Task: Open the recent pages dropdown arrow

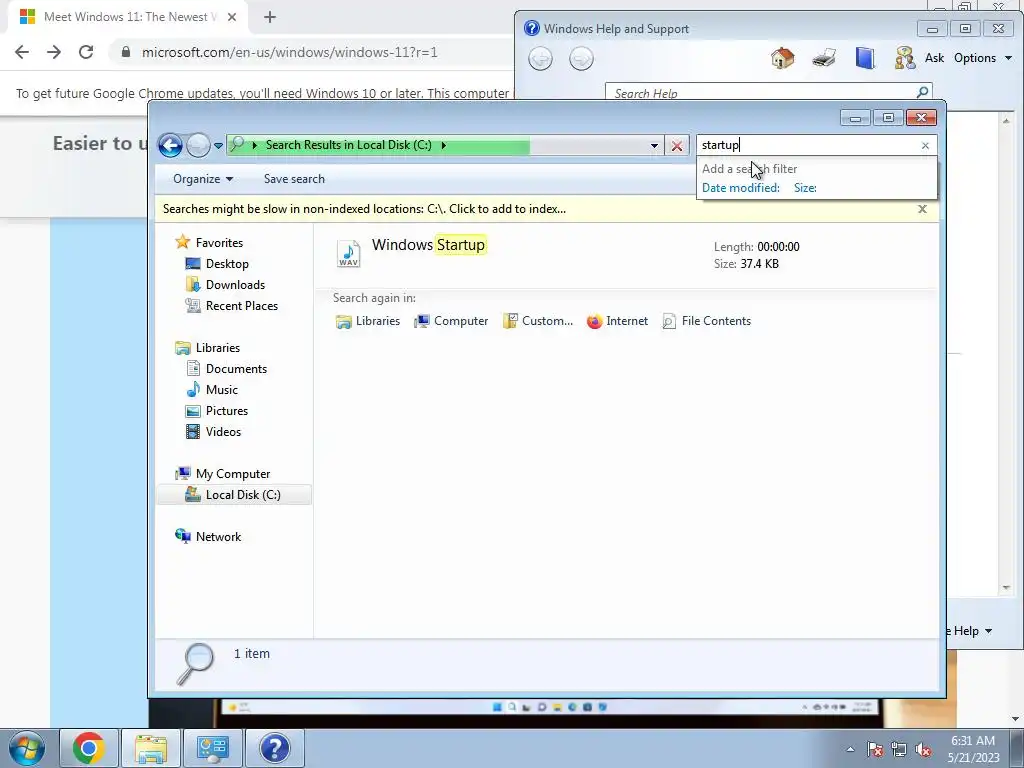Action: (218, 146)
